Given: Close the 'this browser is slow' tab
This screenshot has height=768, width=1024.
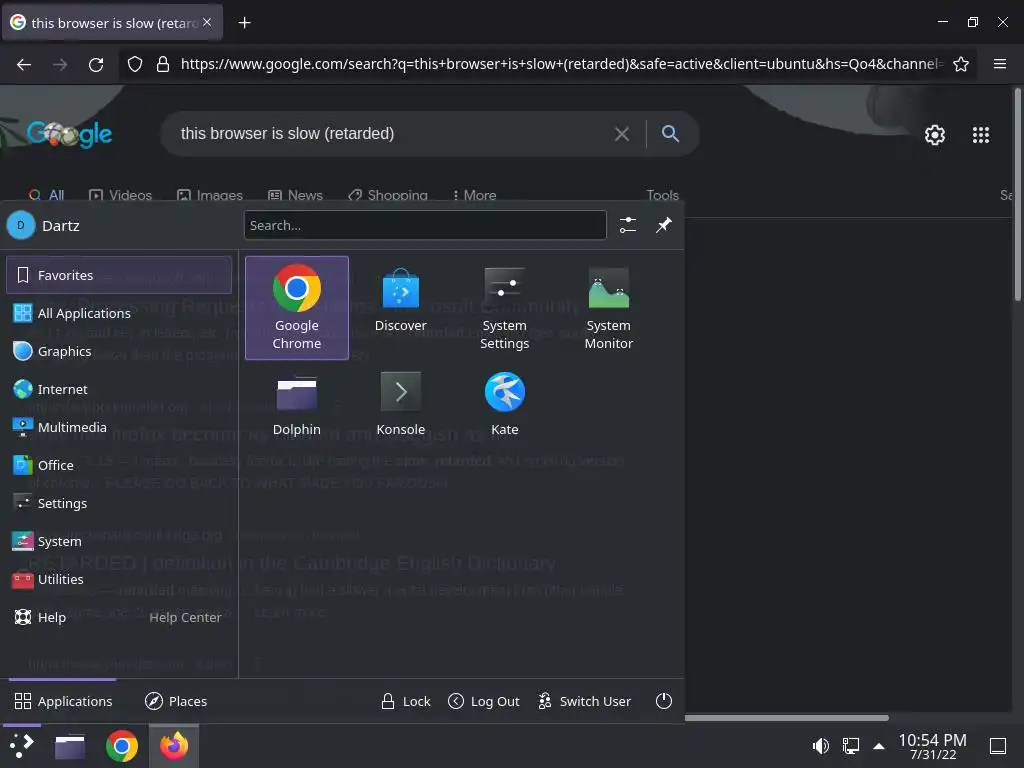Looking at the screenshot, I should point(207,22).
